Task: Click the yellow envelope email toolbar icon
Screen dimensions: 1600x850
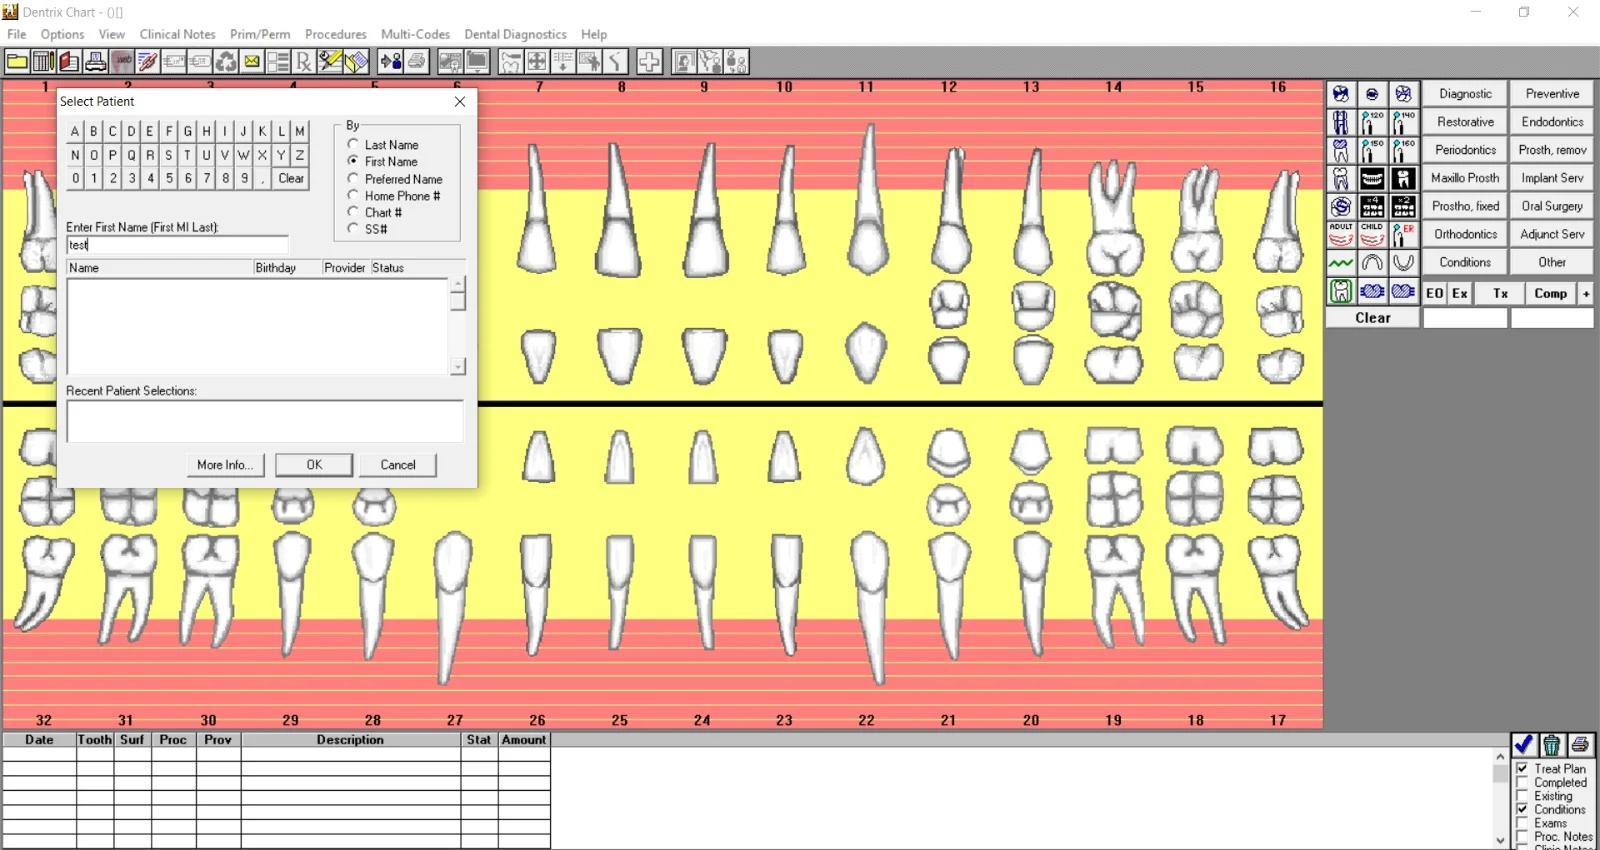Action: click(252, 62)
